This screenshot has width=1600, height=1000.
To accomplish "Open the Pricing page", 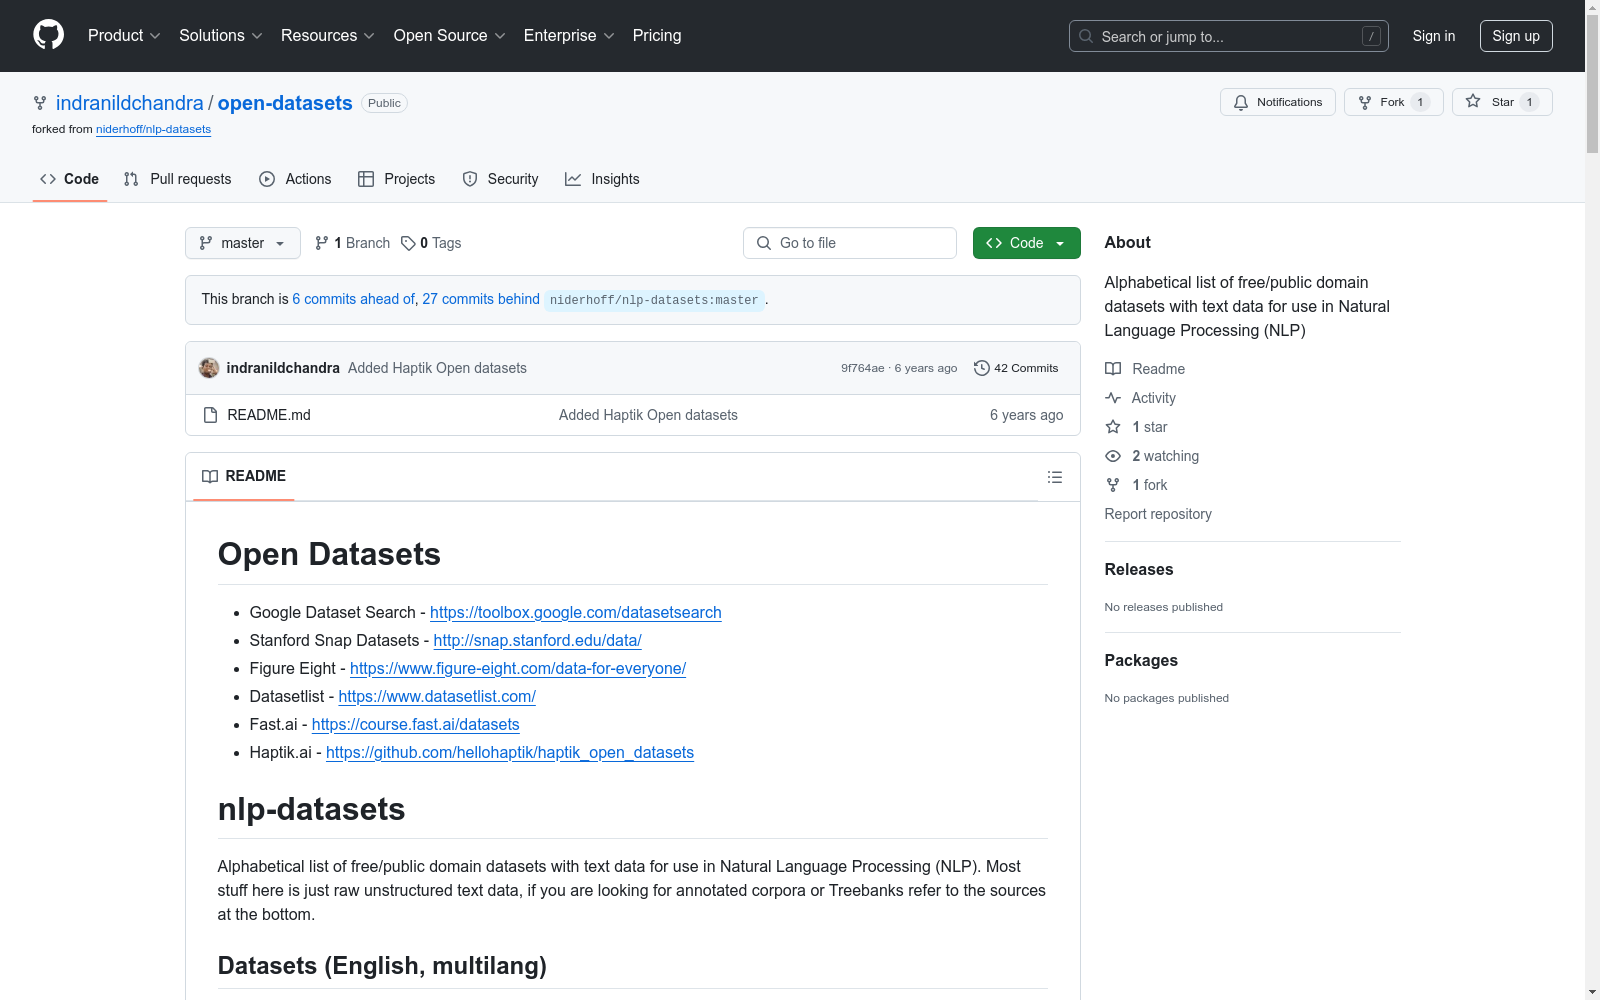I will tap(657, 35).
